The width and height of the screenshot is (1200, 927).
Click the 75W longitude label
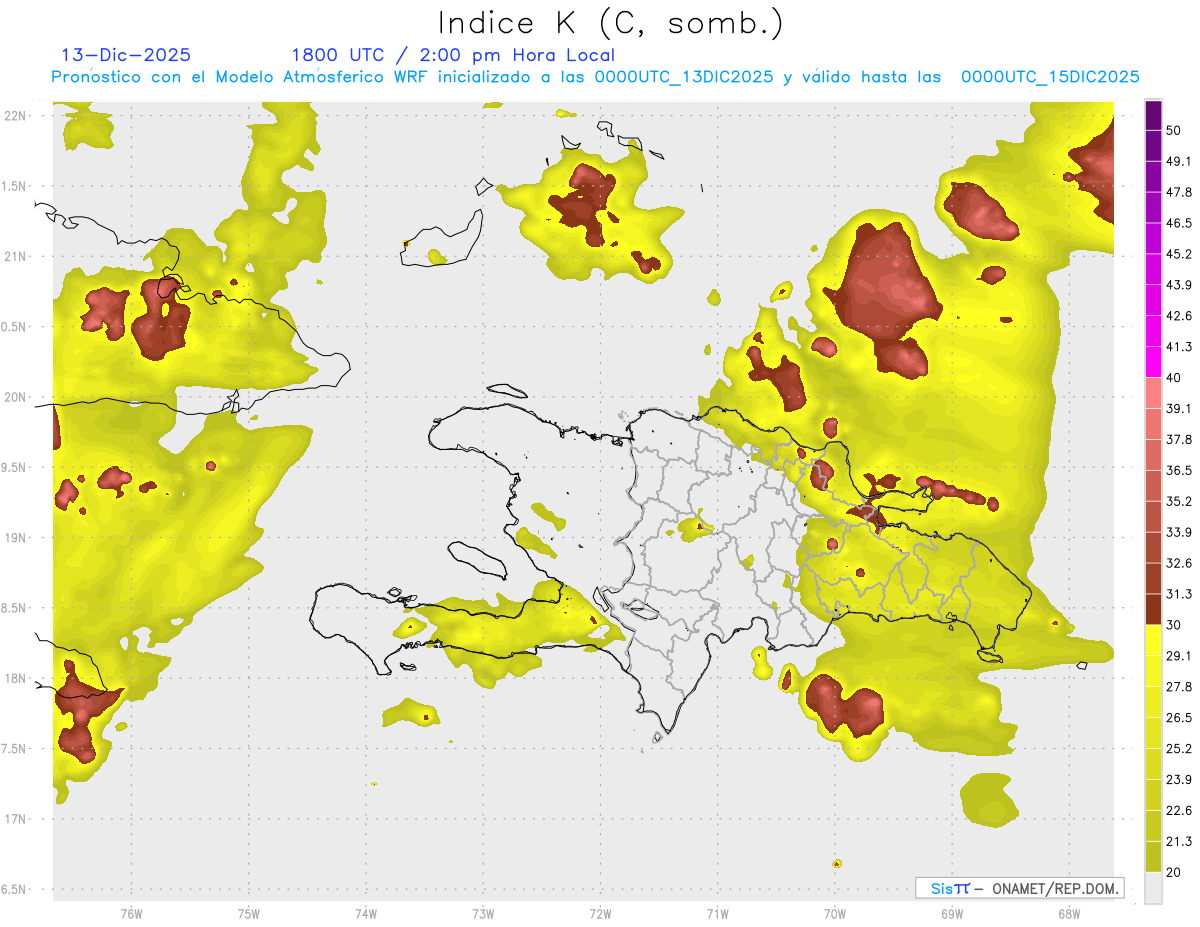248,913
